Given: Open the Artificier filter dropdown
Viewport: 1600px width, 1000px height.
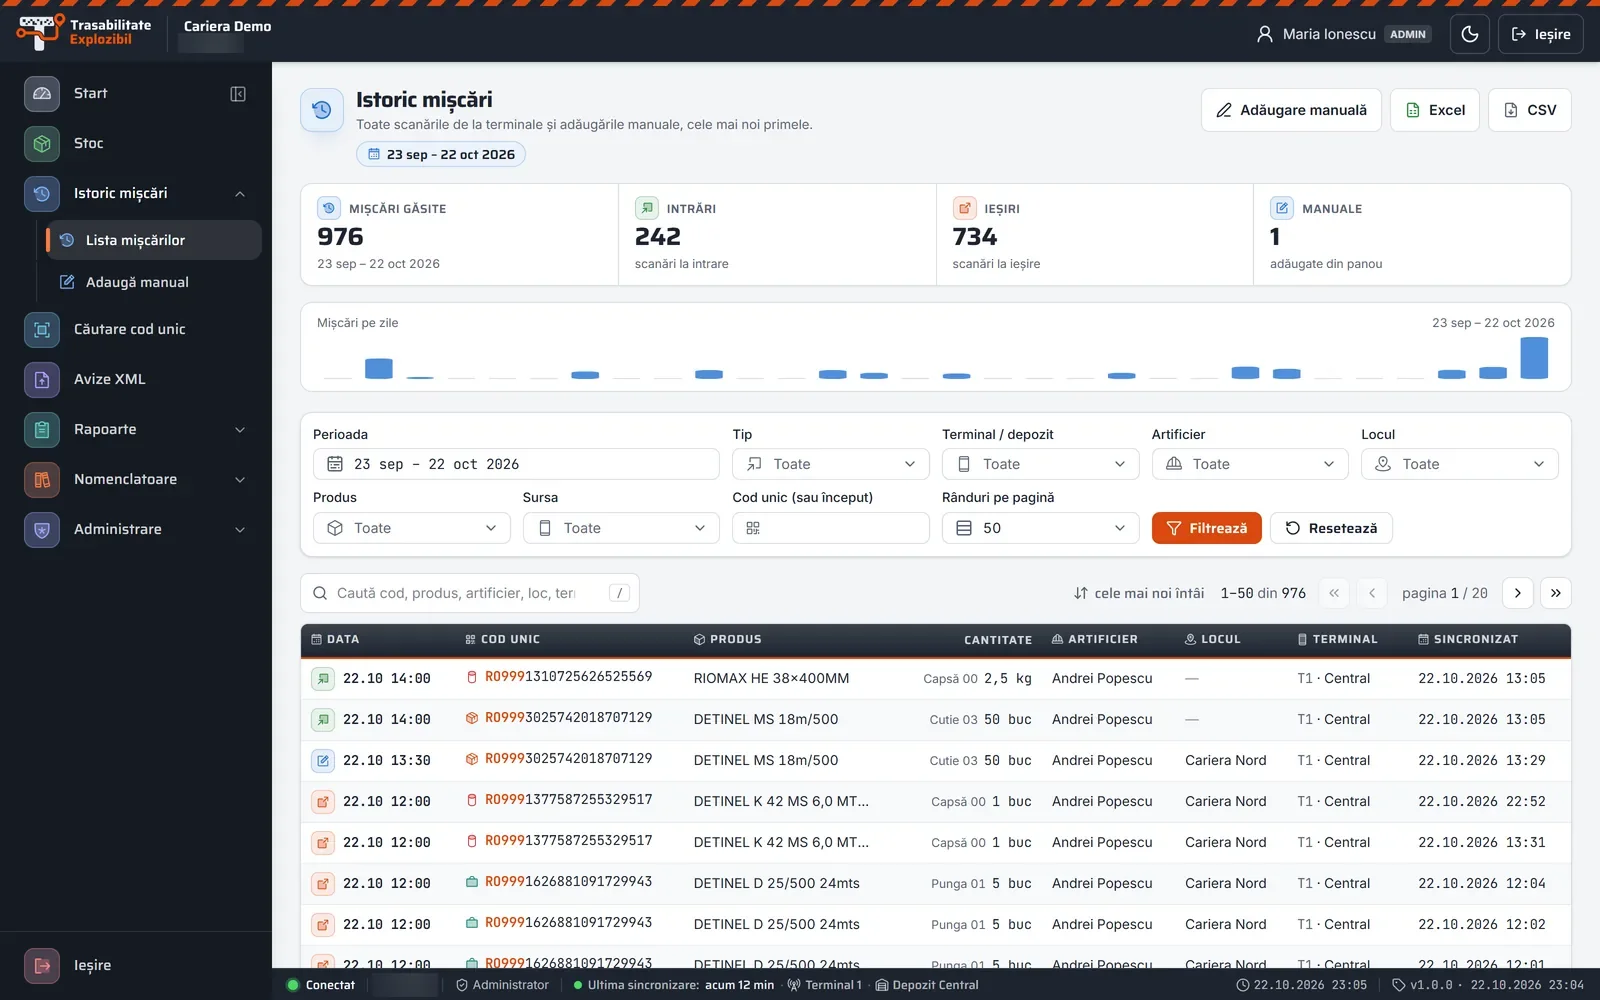Looking at the screenshot, I should (1250, 464).
